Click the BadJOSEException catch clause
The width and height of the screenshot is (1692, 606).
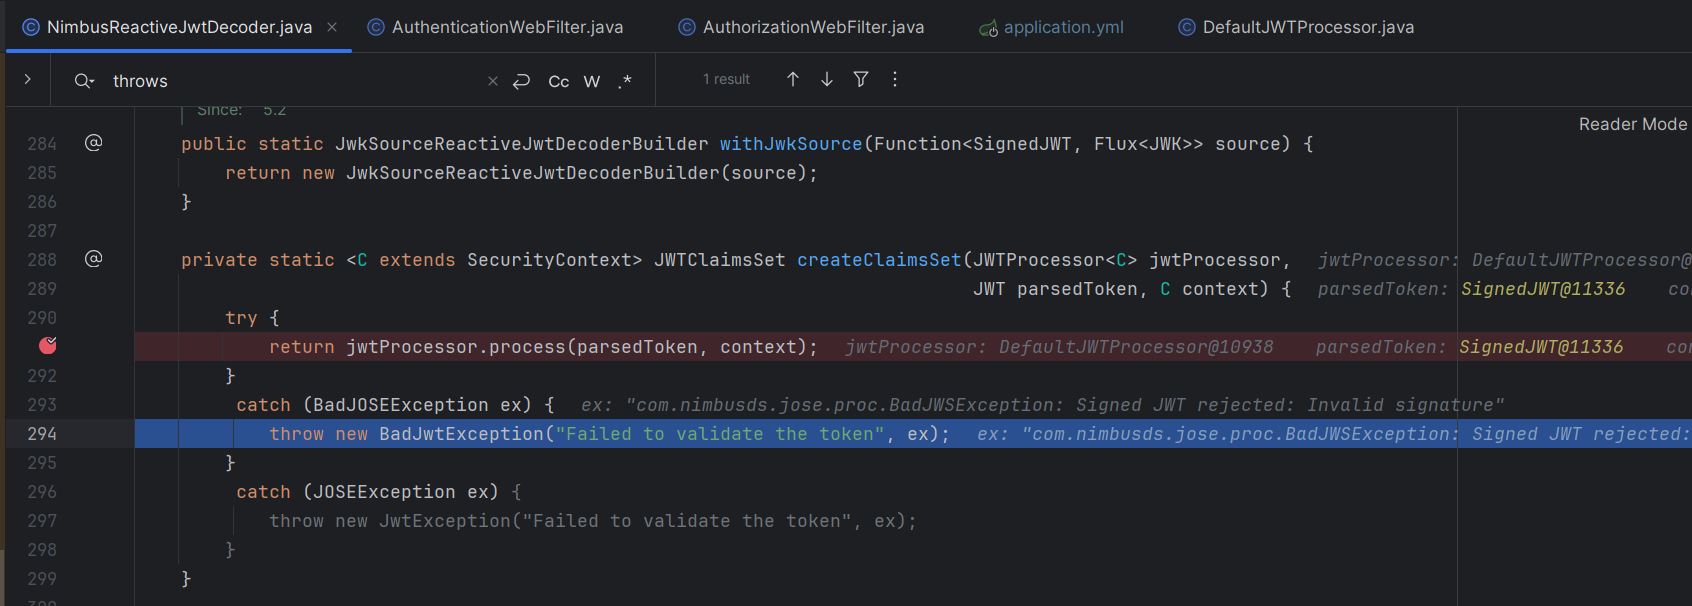pyautogui.click(x=395, y=405)
